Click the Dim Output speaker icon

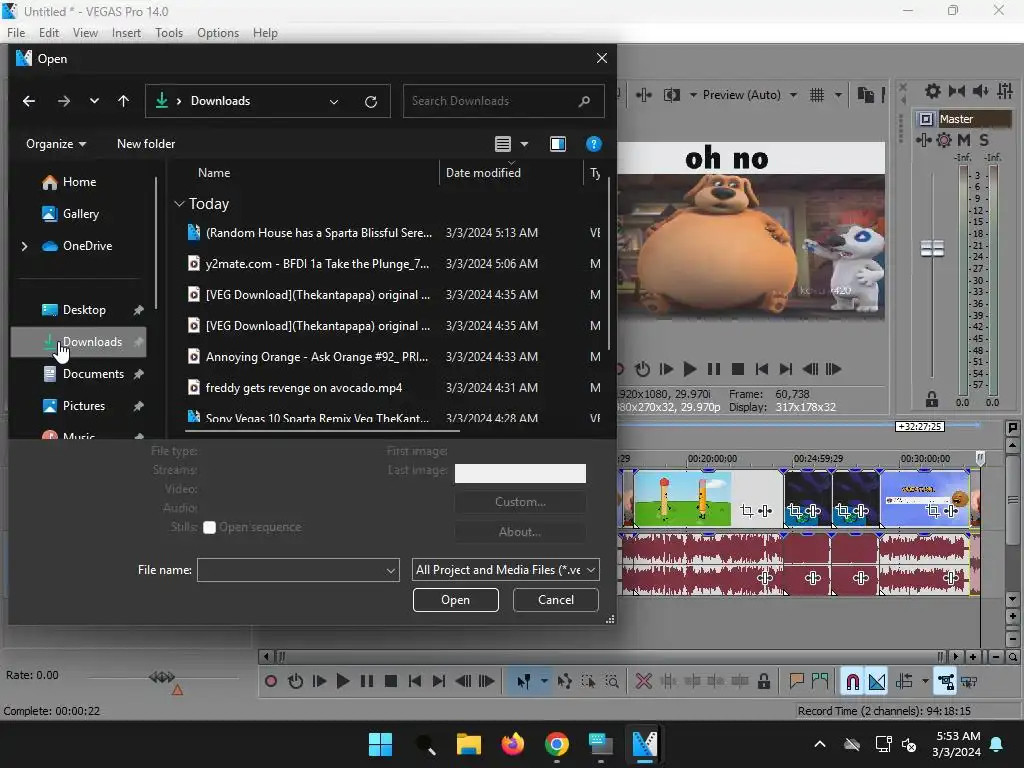coord(980,91)
